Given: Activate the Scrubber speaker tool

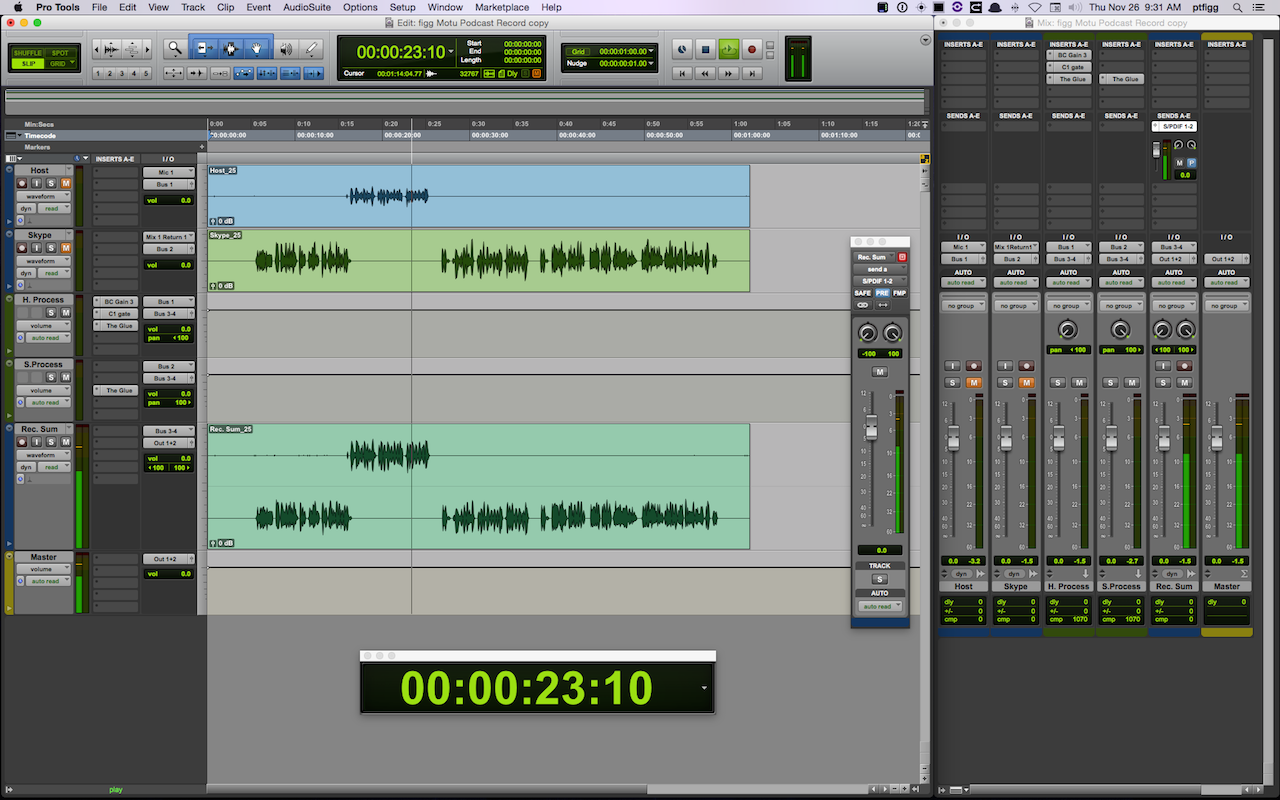Looking at the screenshot, I should [x=286, y=48].
